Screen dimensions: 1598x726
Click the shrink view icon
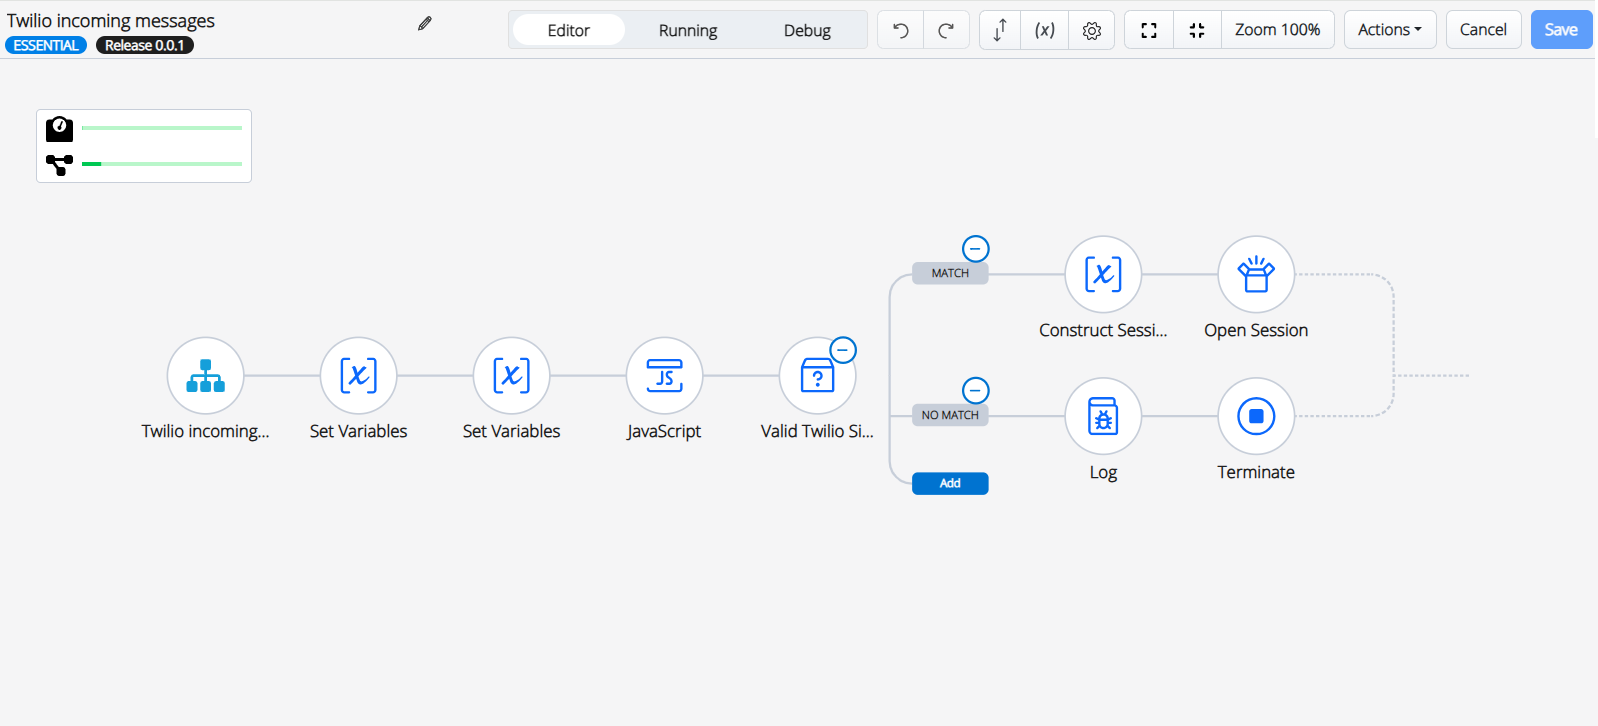pyautogui.click(x=1197, y=30)
